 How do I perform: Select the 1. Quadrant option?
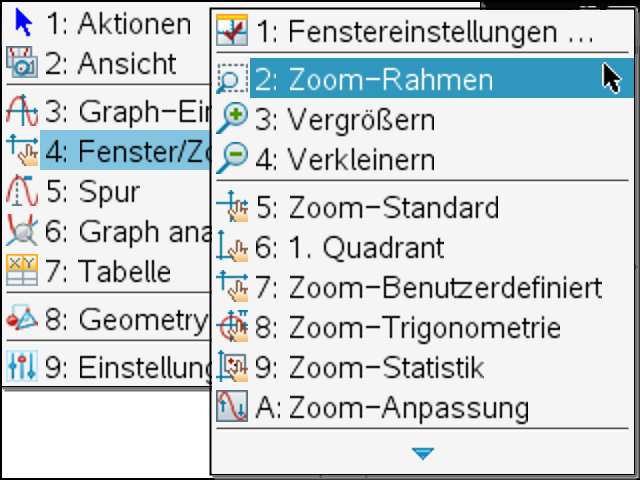click(x=365, y=247)
